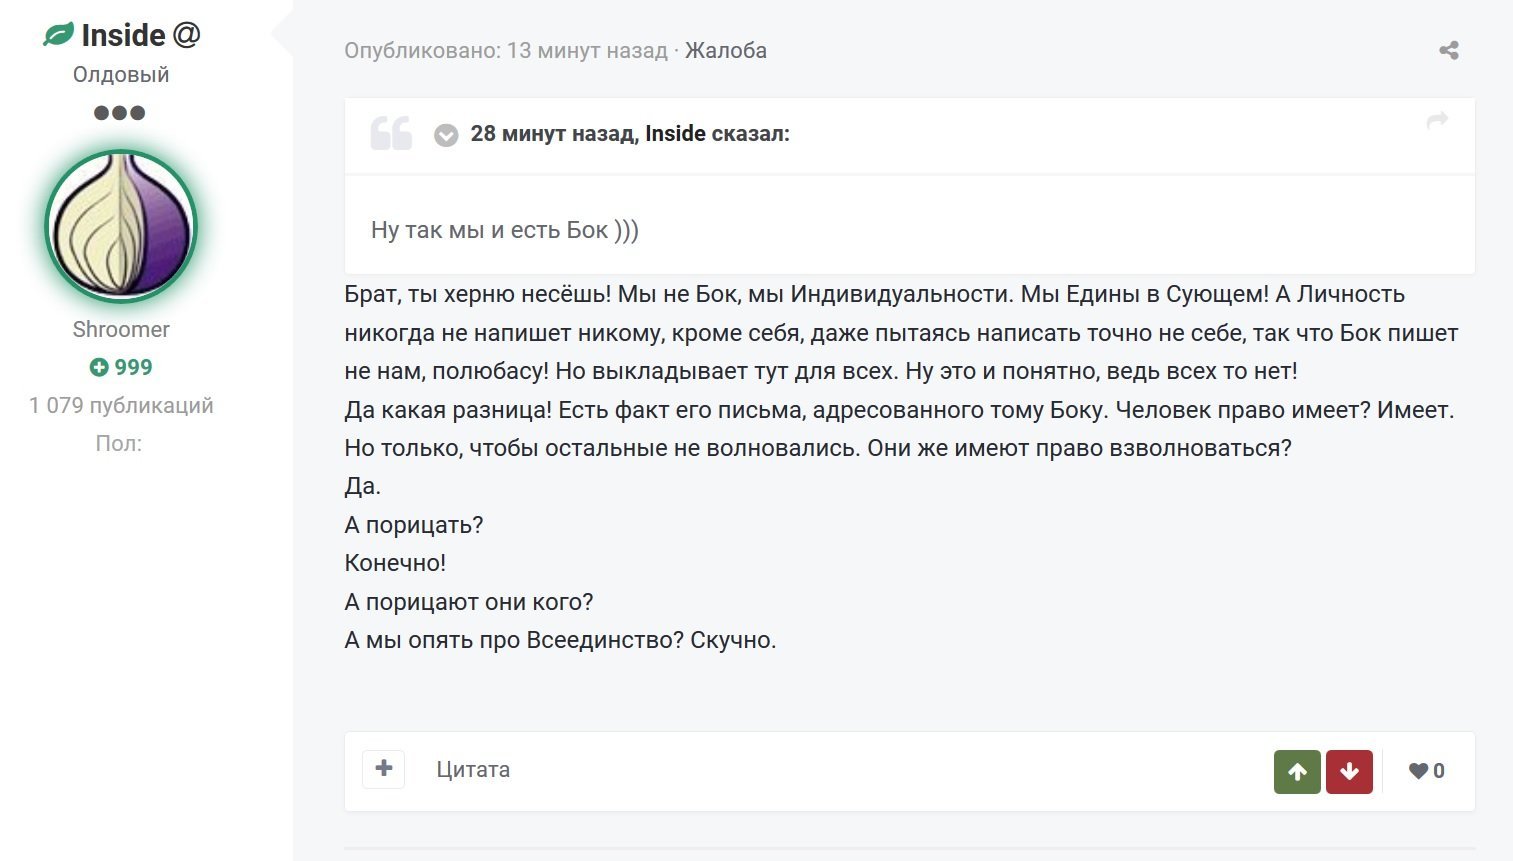Image resolution: width=1513 pixels, height=861 pixels.
Task: Click the plus multi-quote button
Action: coord(383,769)
